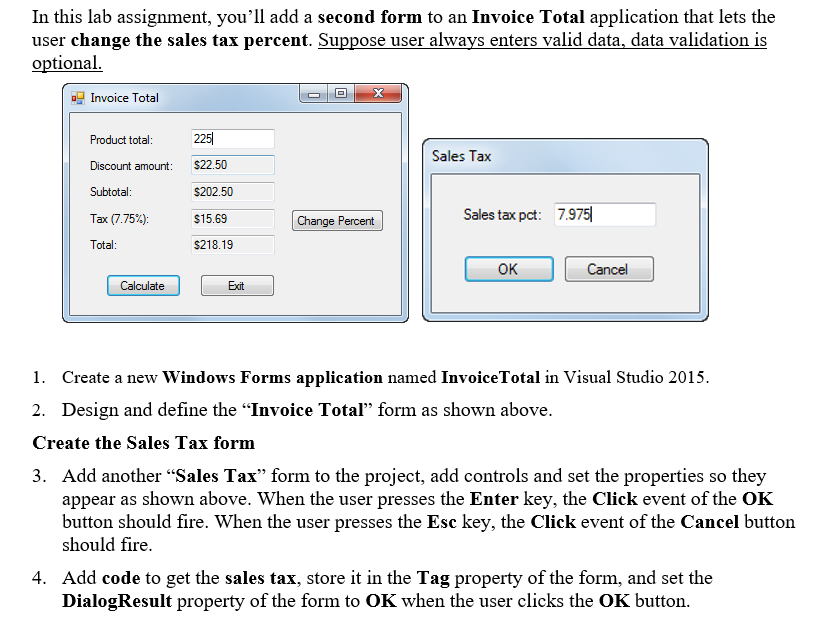Click the bold word 'Esc' in step 3
Image resolution: width=826 pixels, height=627 pixels.
441,522
